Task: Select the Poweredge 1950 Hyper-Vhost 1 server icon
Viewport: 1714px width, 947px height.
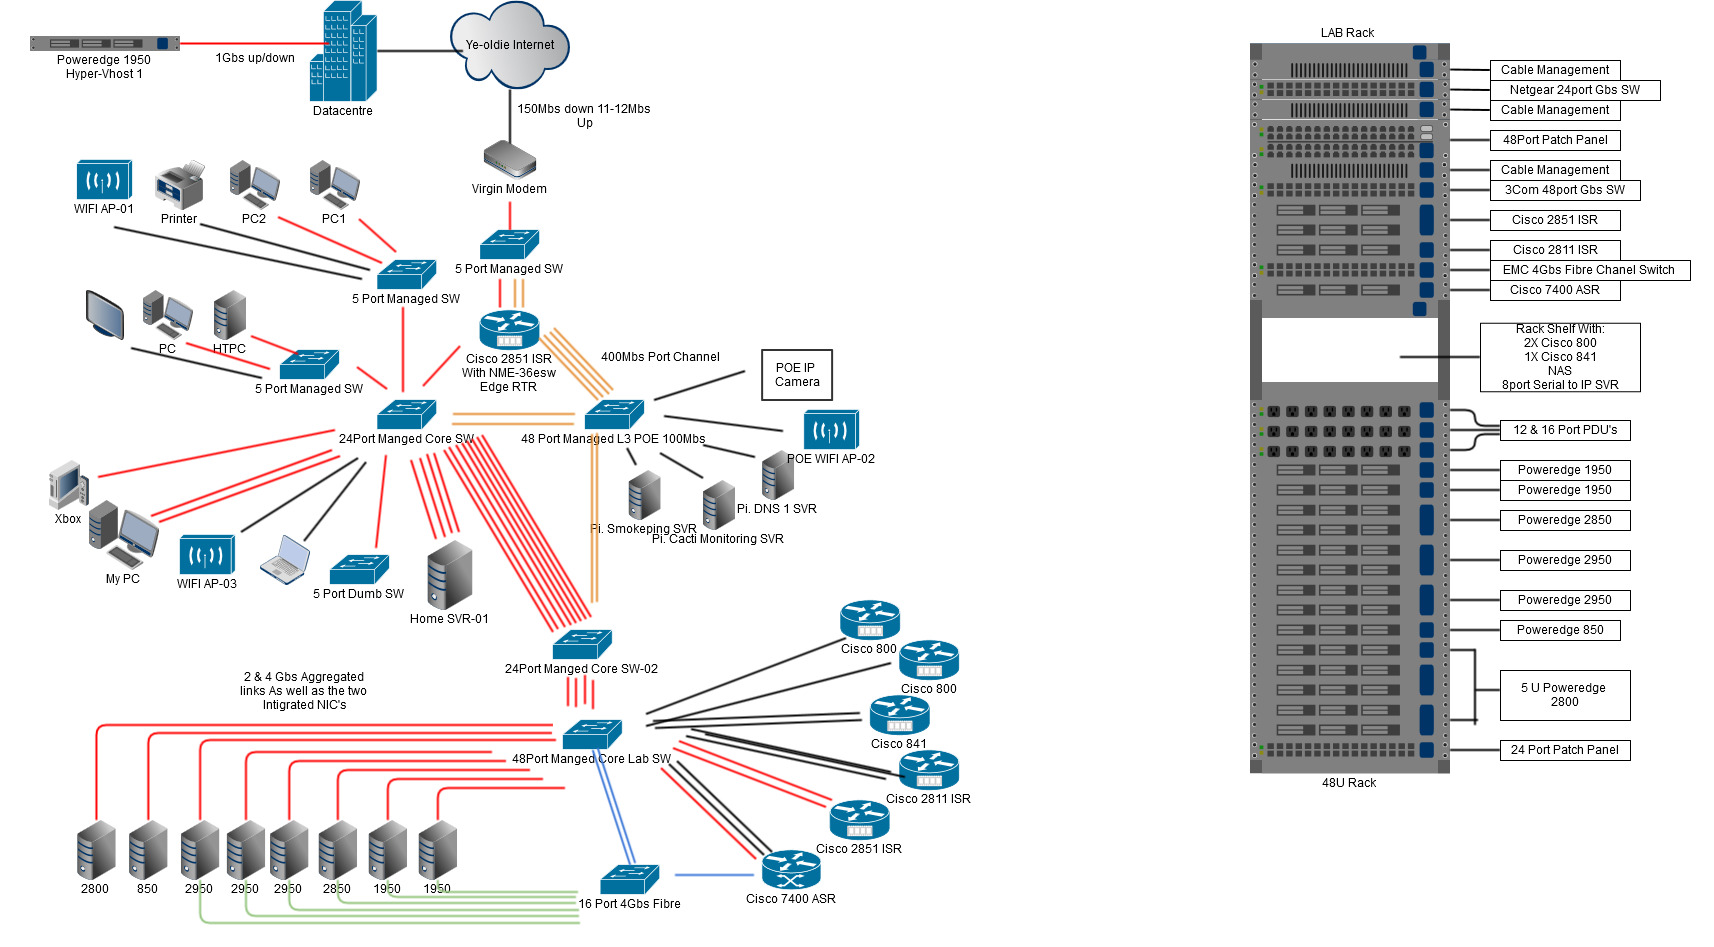Action: (x=105, y=43)
